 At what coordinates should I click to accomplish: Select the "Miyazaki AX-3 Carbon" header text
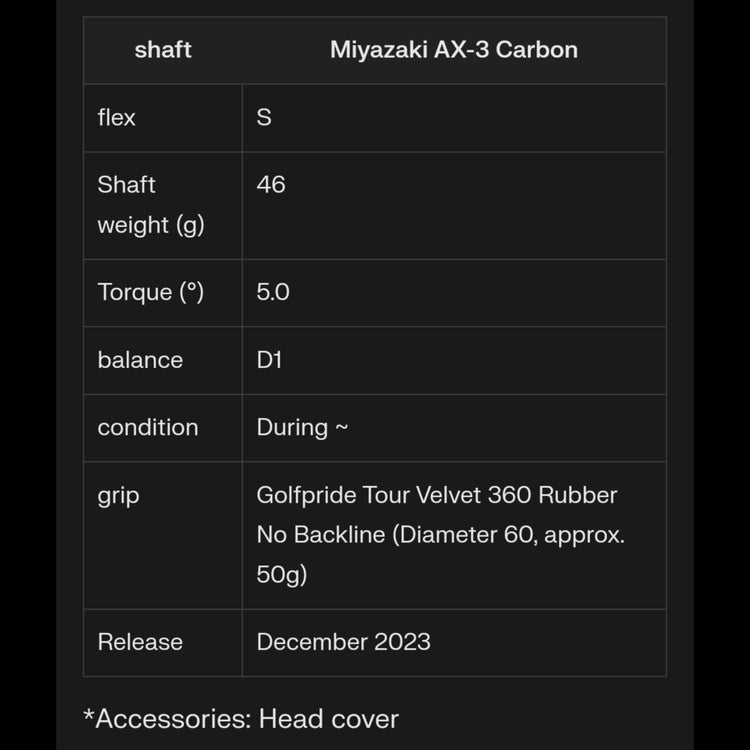(x=453, y=50)
